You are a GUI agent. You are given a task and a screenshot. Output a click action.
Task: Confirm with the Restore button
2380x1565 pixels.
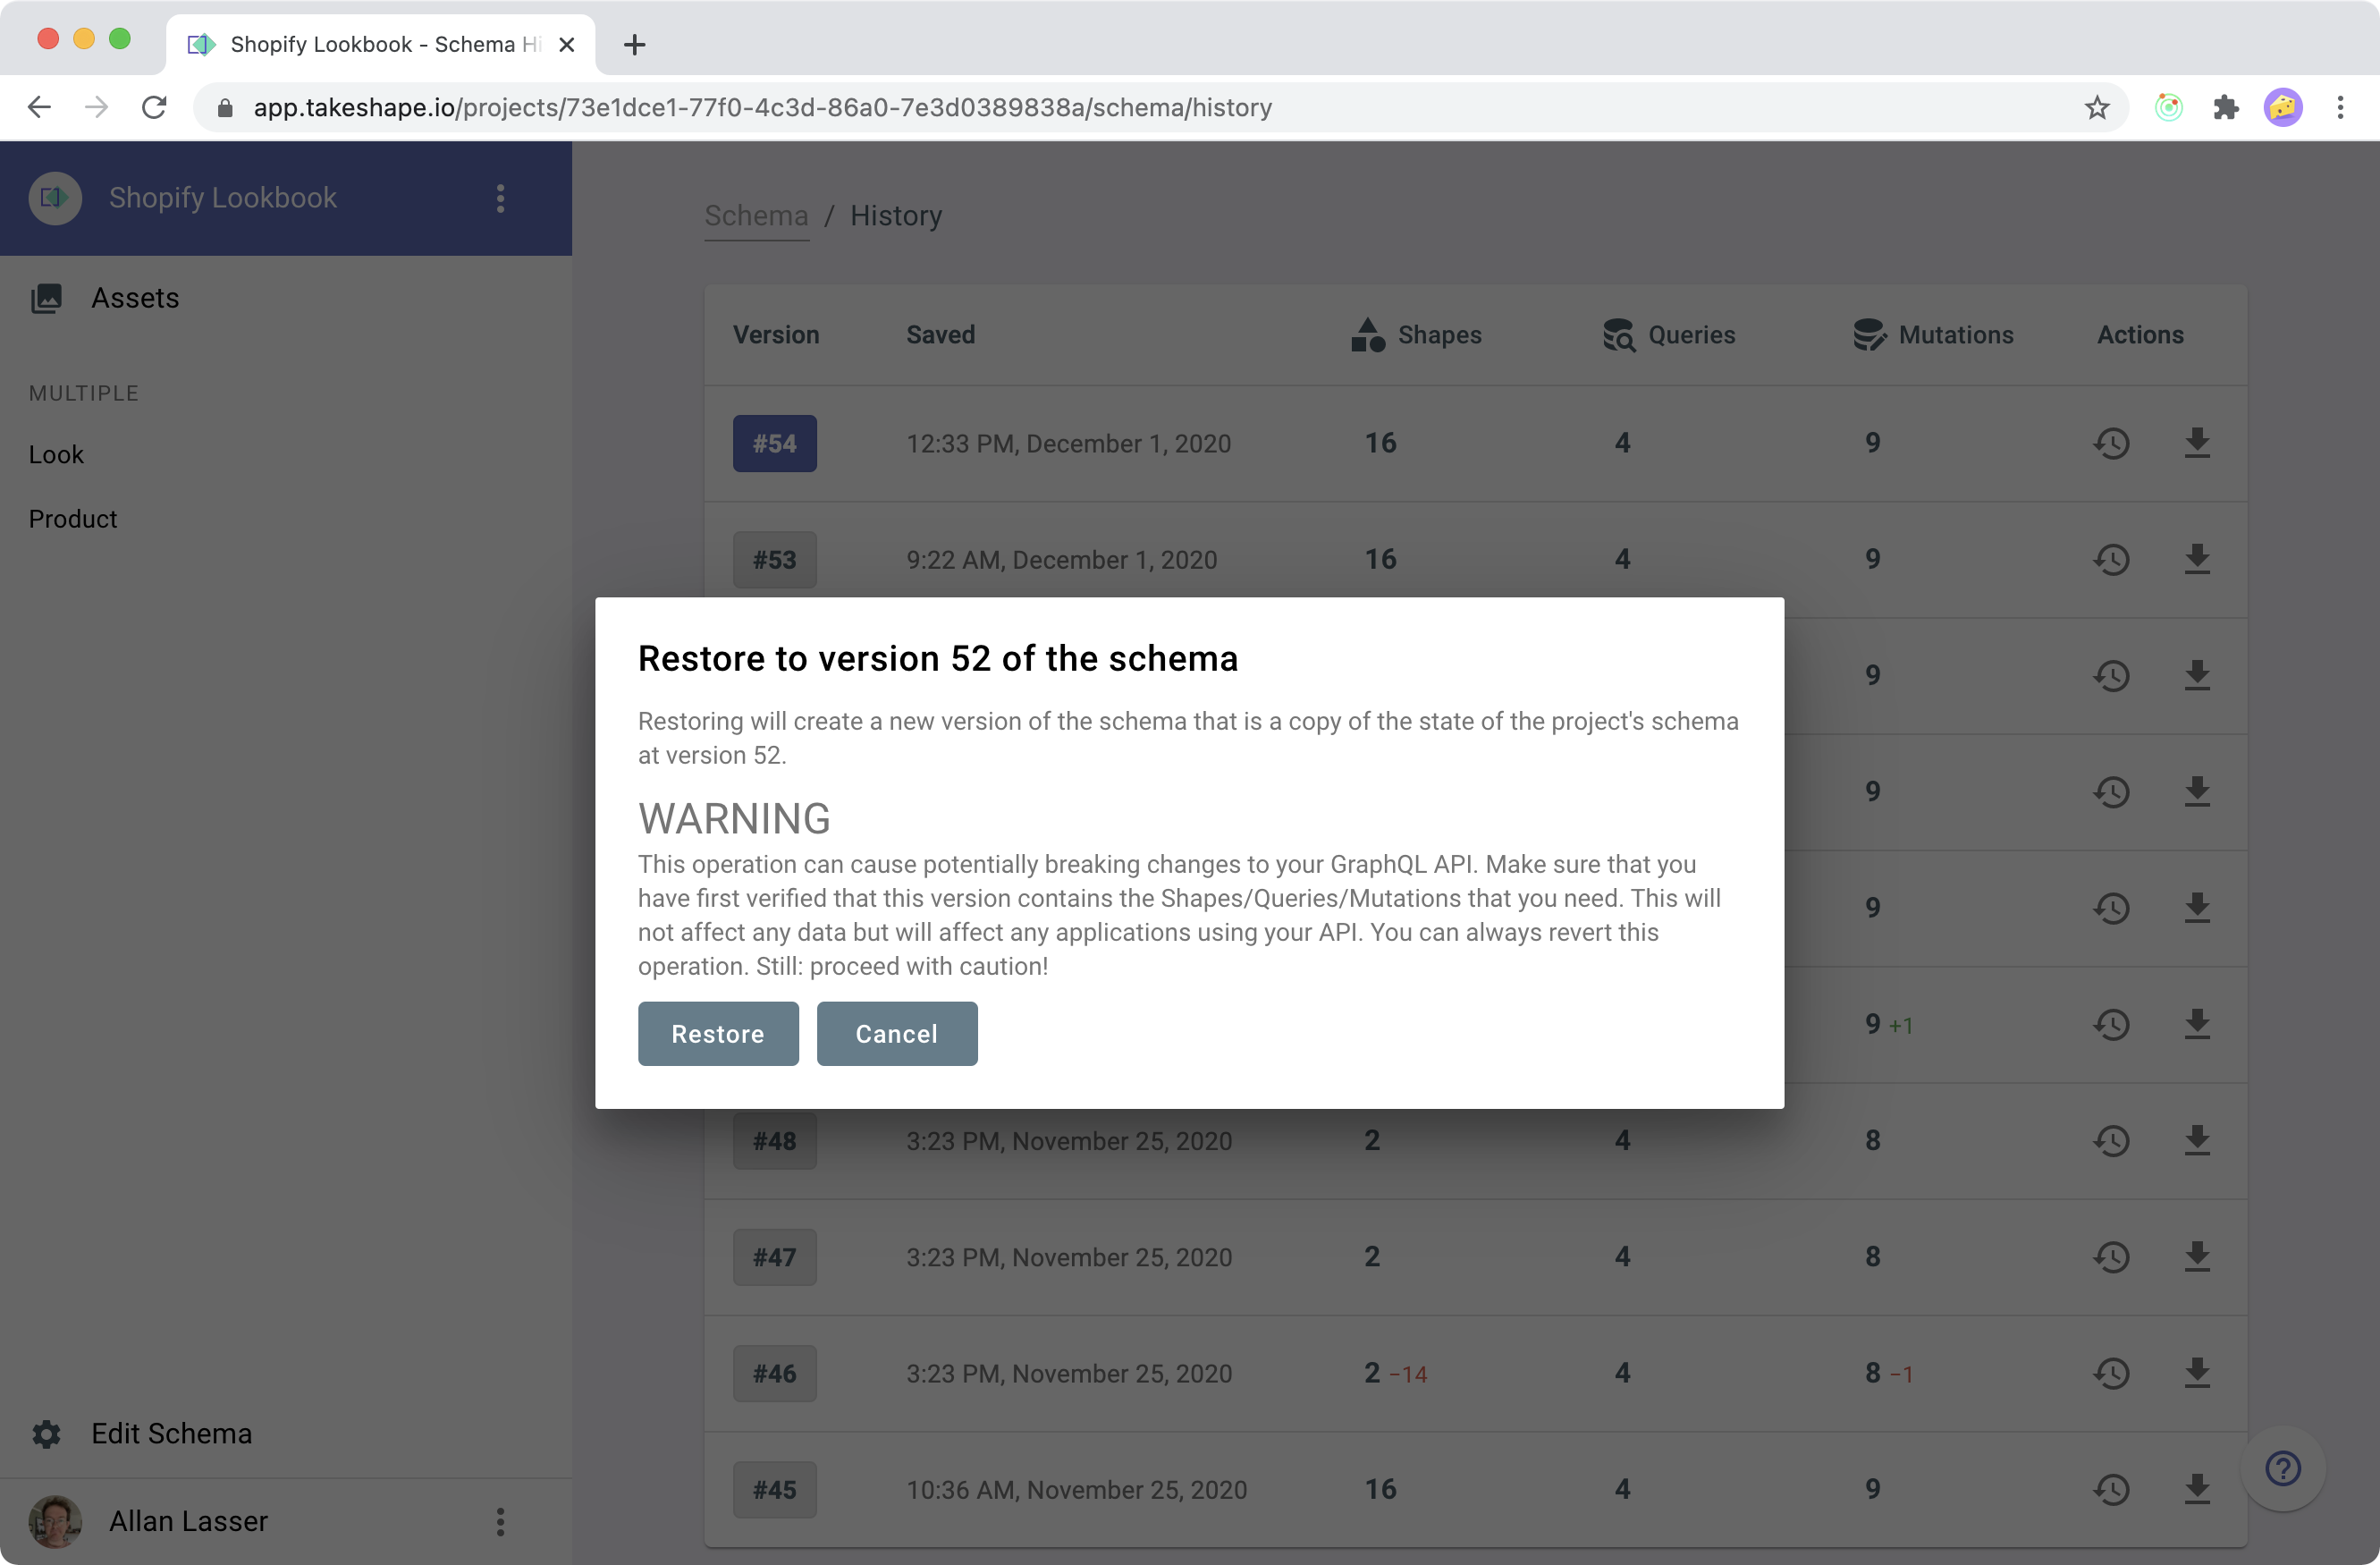[718, 1033]
